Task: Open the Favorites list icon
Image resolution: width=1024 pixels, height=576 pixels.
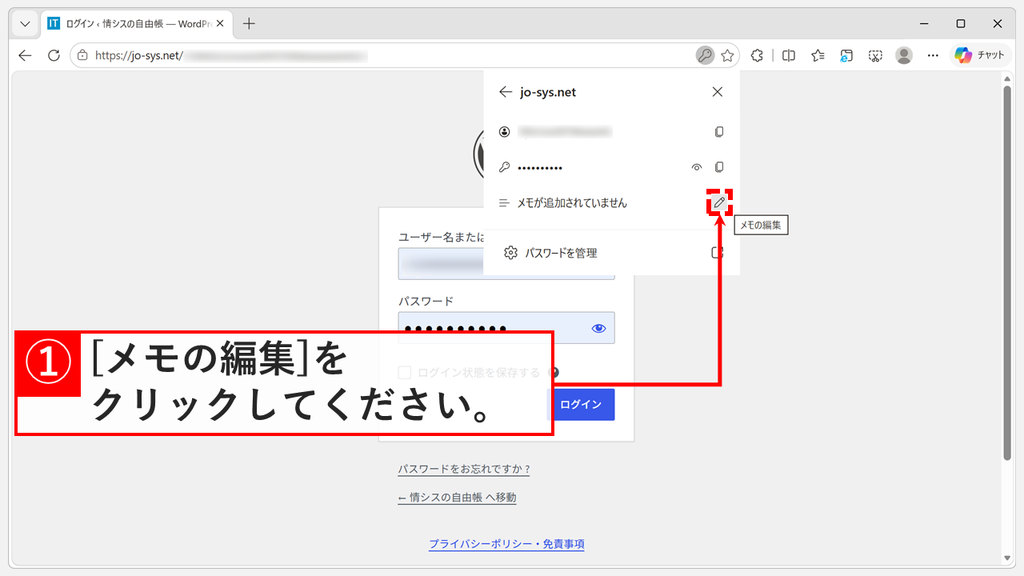Action: coord(818,56)
